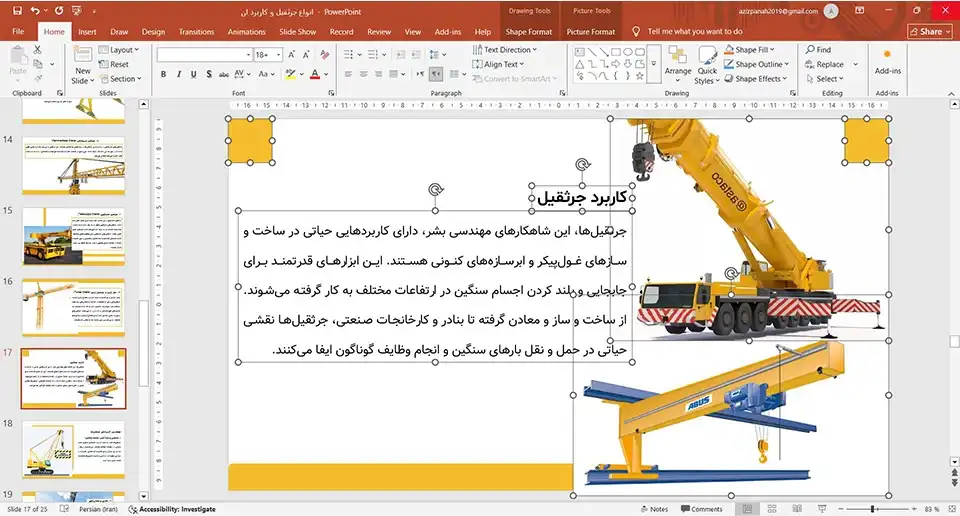Click the Share button
Screen dimensions: 960x516
(x=929, y=31)
